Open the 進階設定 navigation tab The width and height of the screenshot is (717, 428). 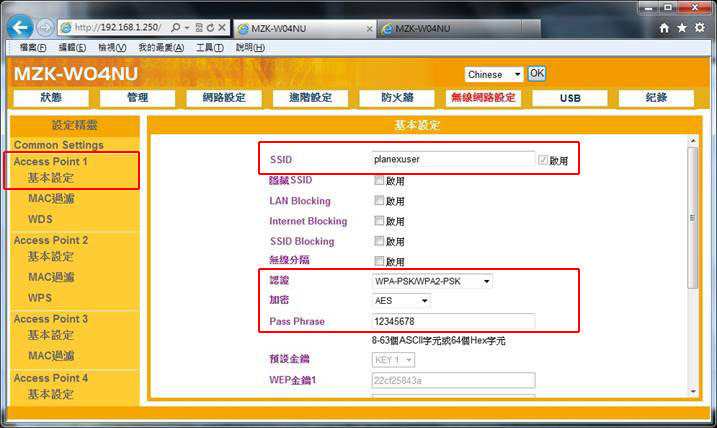(x=310, y=97)
